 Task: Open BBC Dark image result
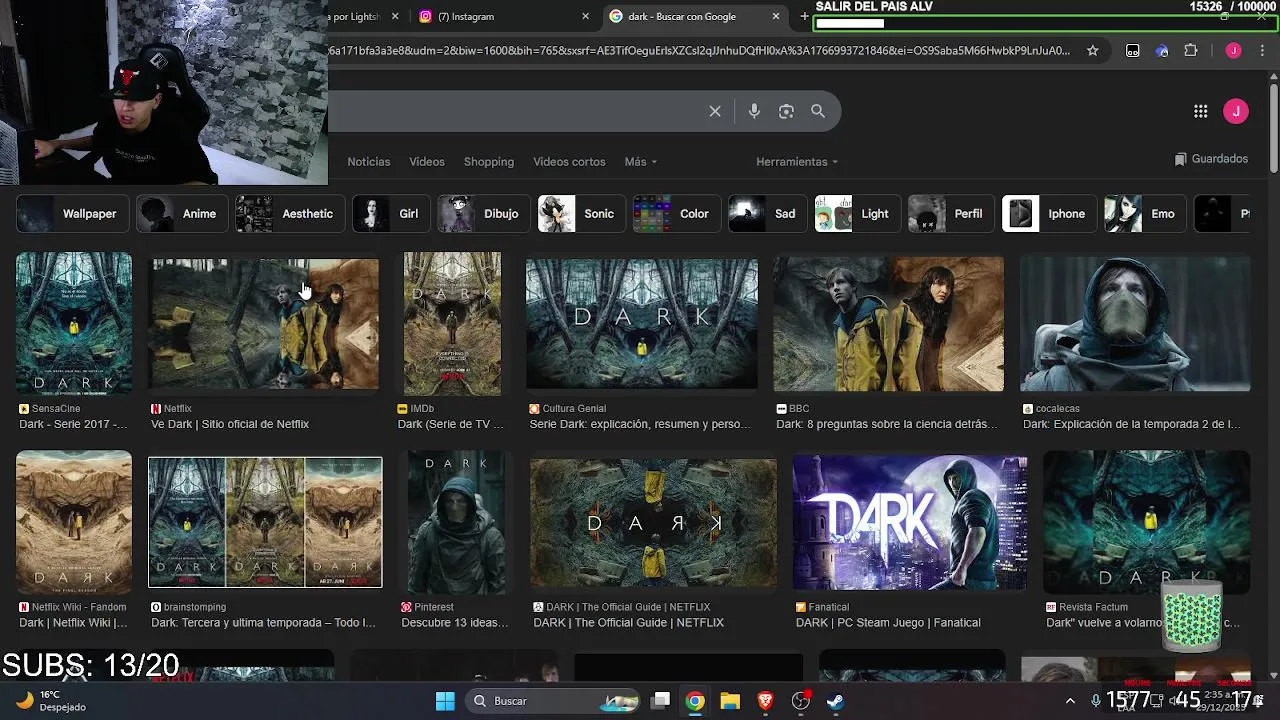(889, 323)
